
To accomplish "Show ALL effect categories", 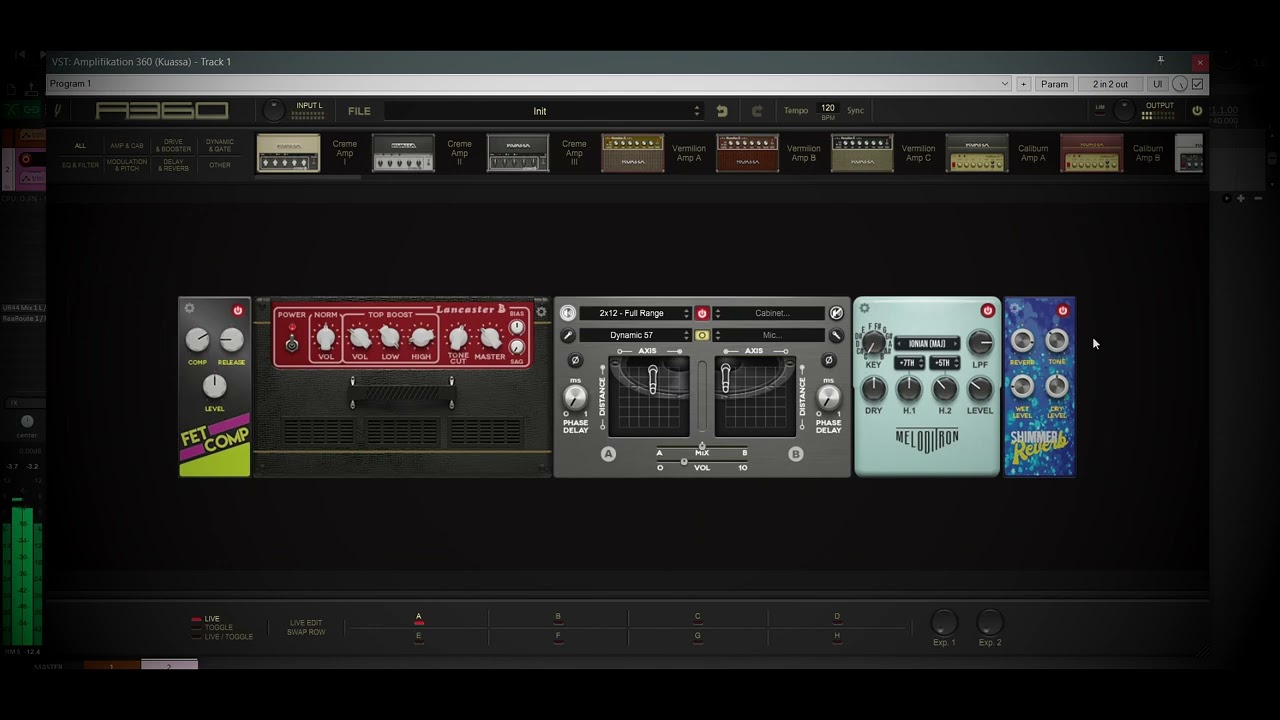I will 81,146.
